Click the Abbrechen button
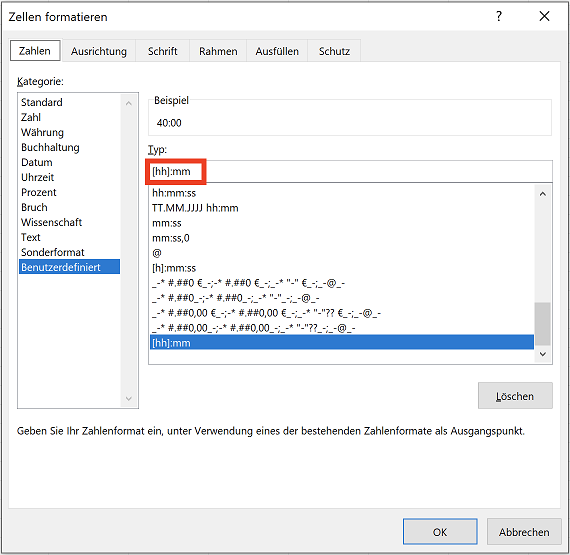This screenshot has height=555, width=570. pos(524,532)
